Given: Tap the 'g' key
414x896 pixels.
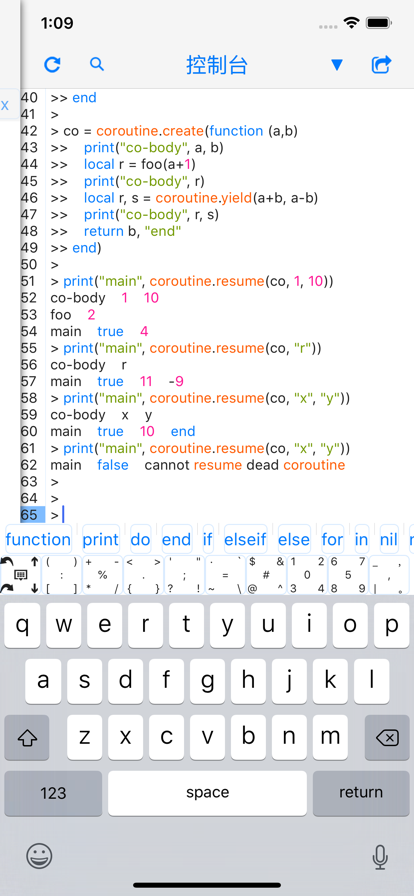Looking at the screenshot, I should click(x=207, y=681).
